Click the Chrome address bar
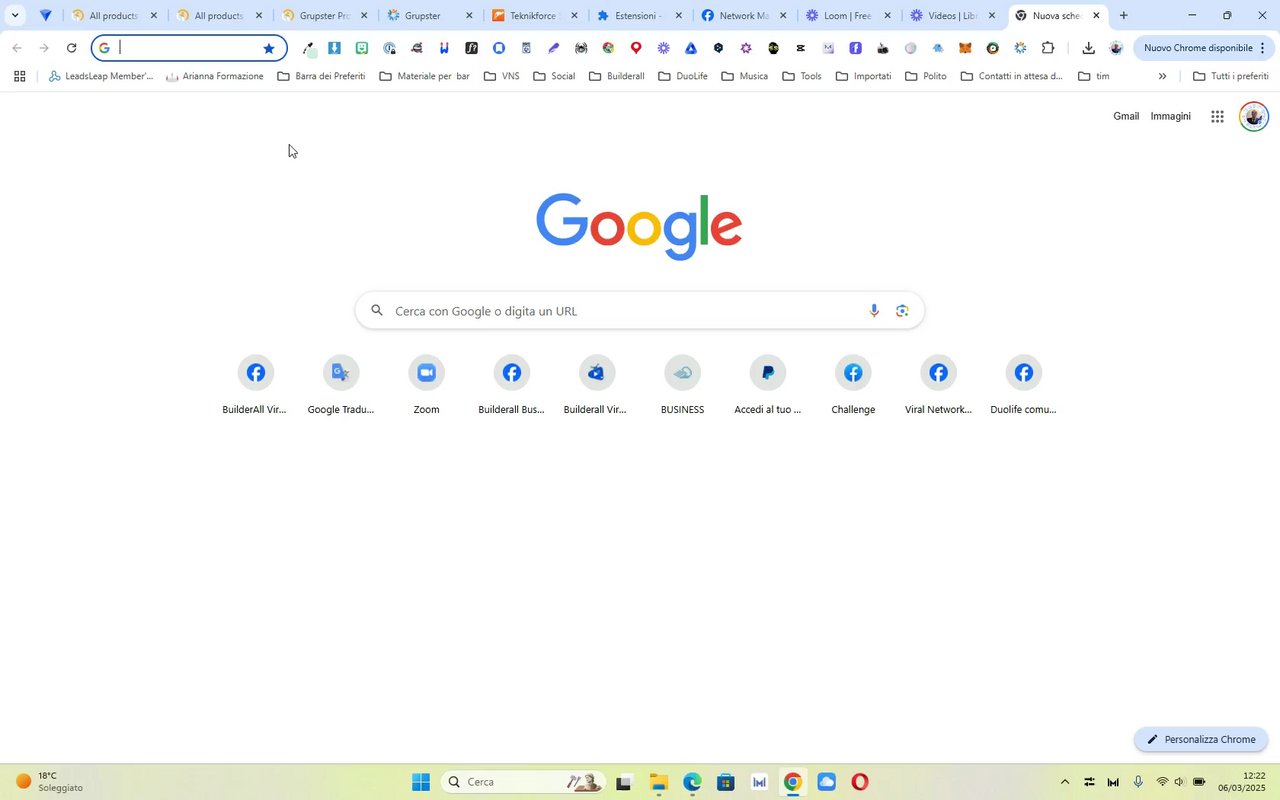 click(x=189, y=48)
